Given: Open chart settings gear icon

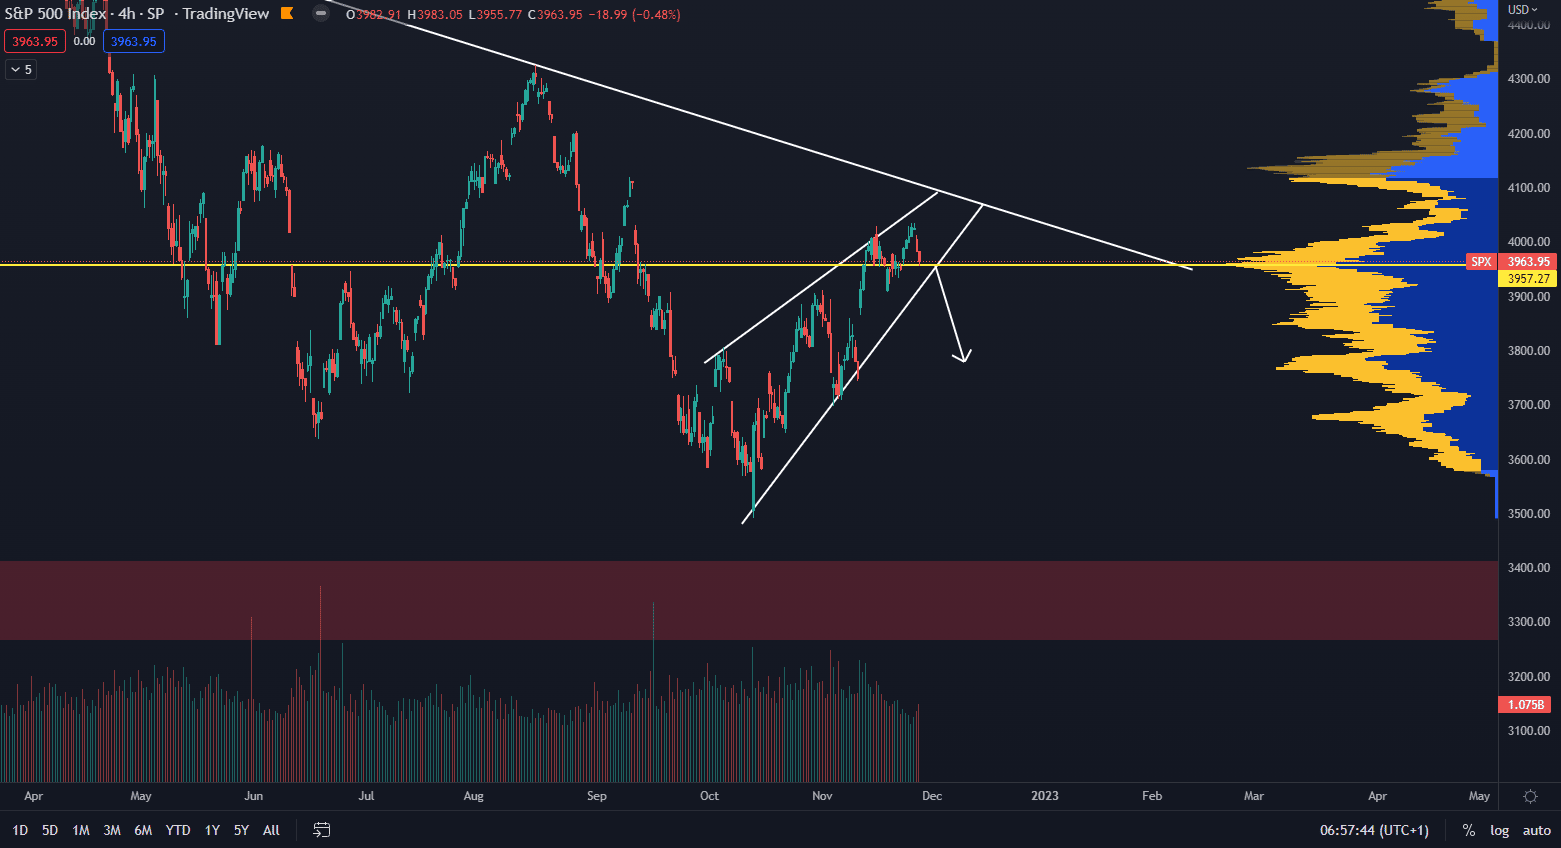Looking at the screenshot, I should [x=1530, y=796].
